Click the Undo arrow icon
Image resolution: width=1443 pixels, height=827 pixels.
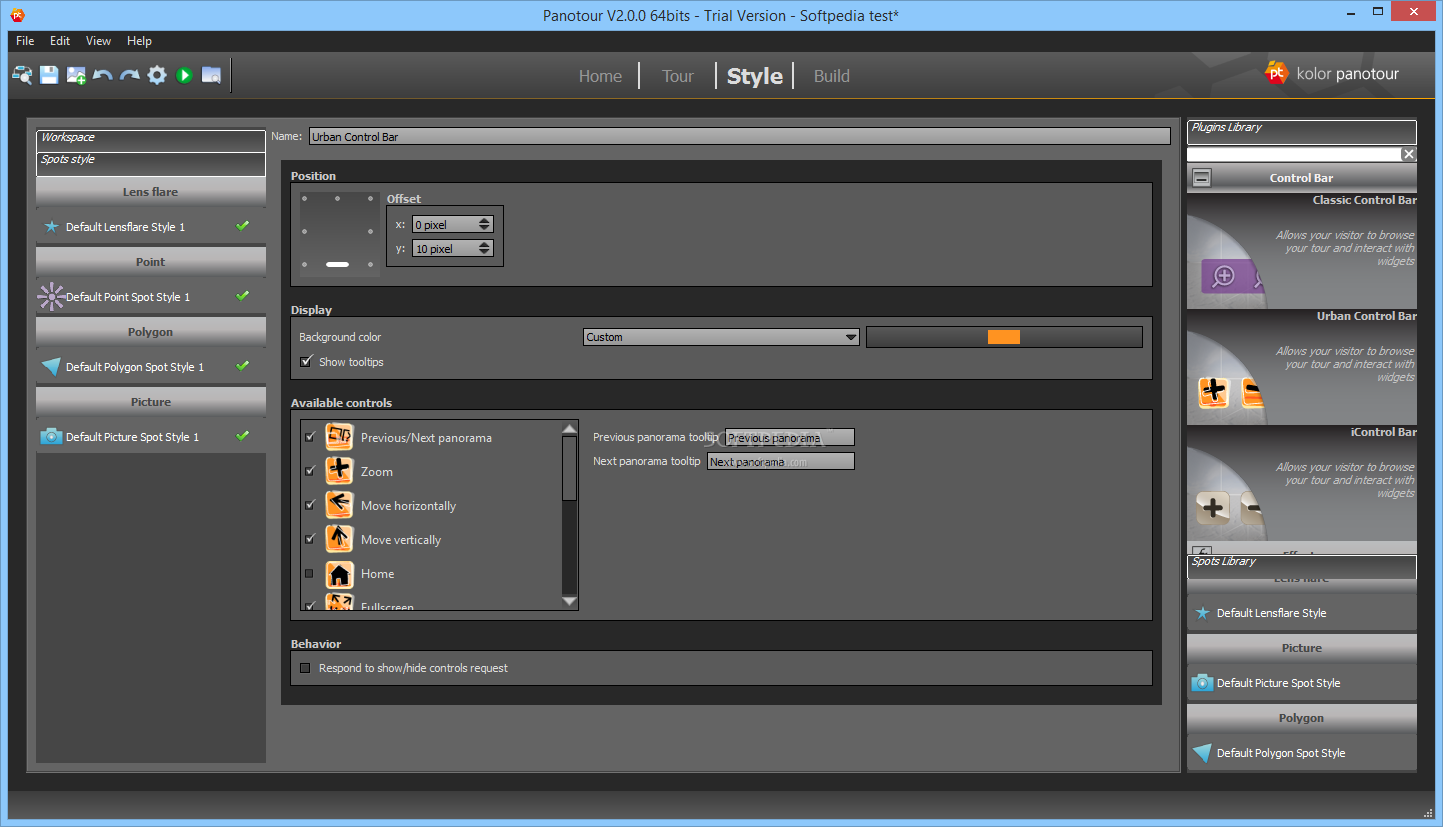[103, 75]
